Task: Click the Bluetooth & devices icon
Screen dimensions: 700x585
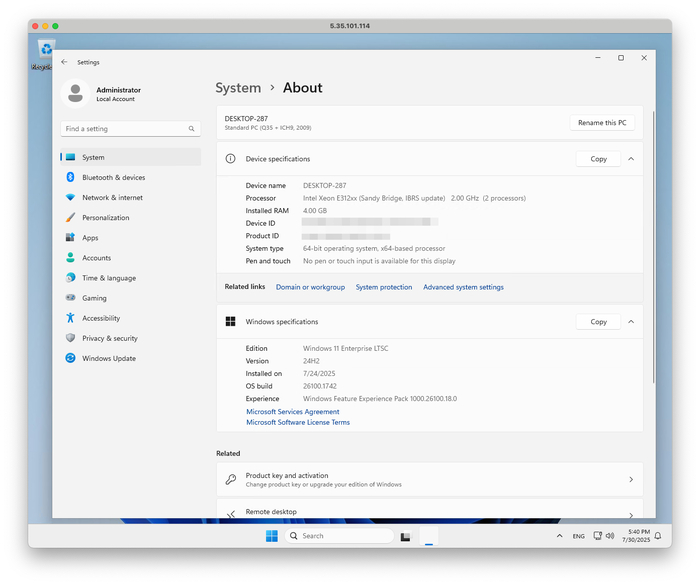Action: pos(70,177)
